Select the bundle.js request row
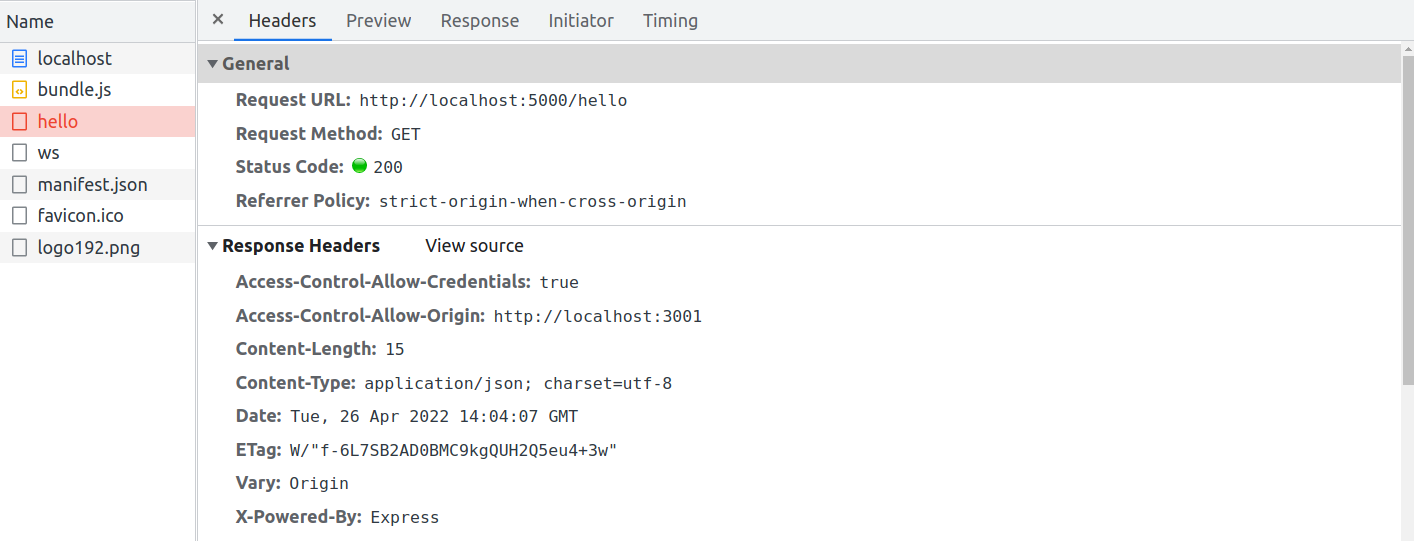 (98, 90)
